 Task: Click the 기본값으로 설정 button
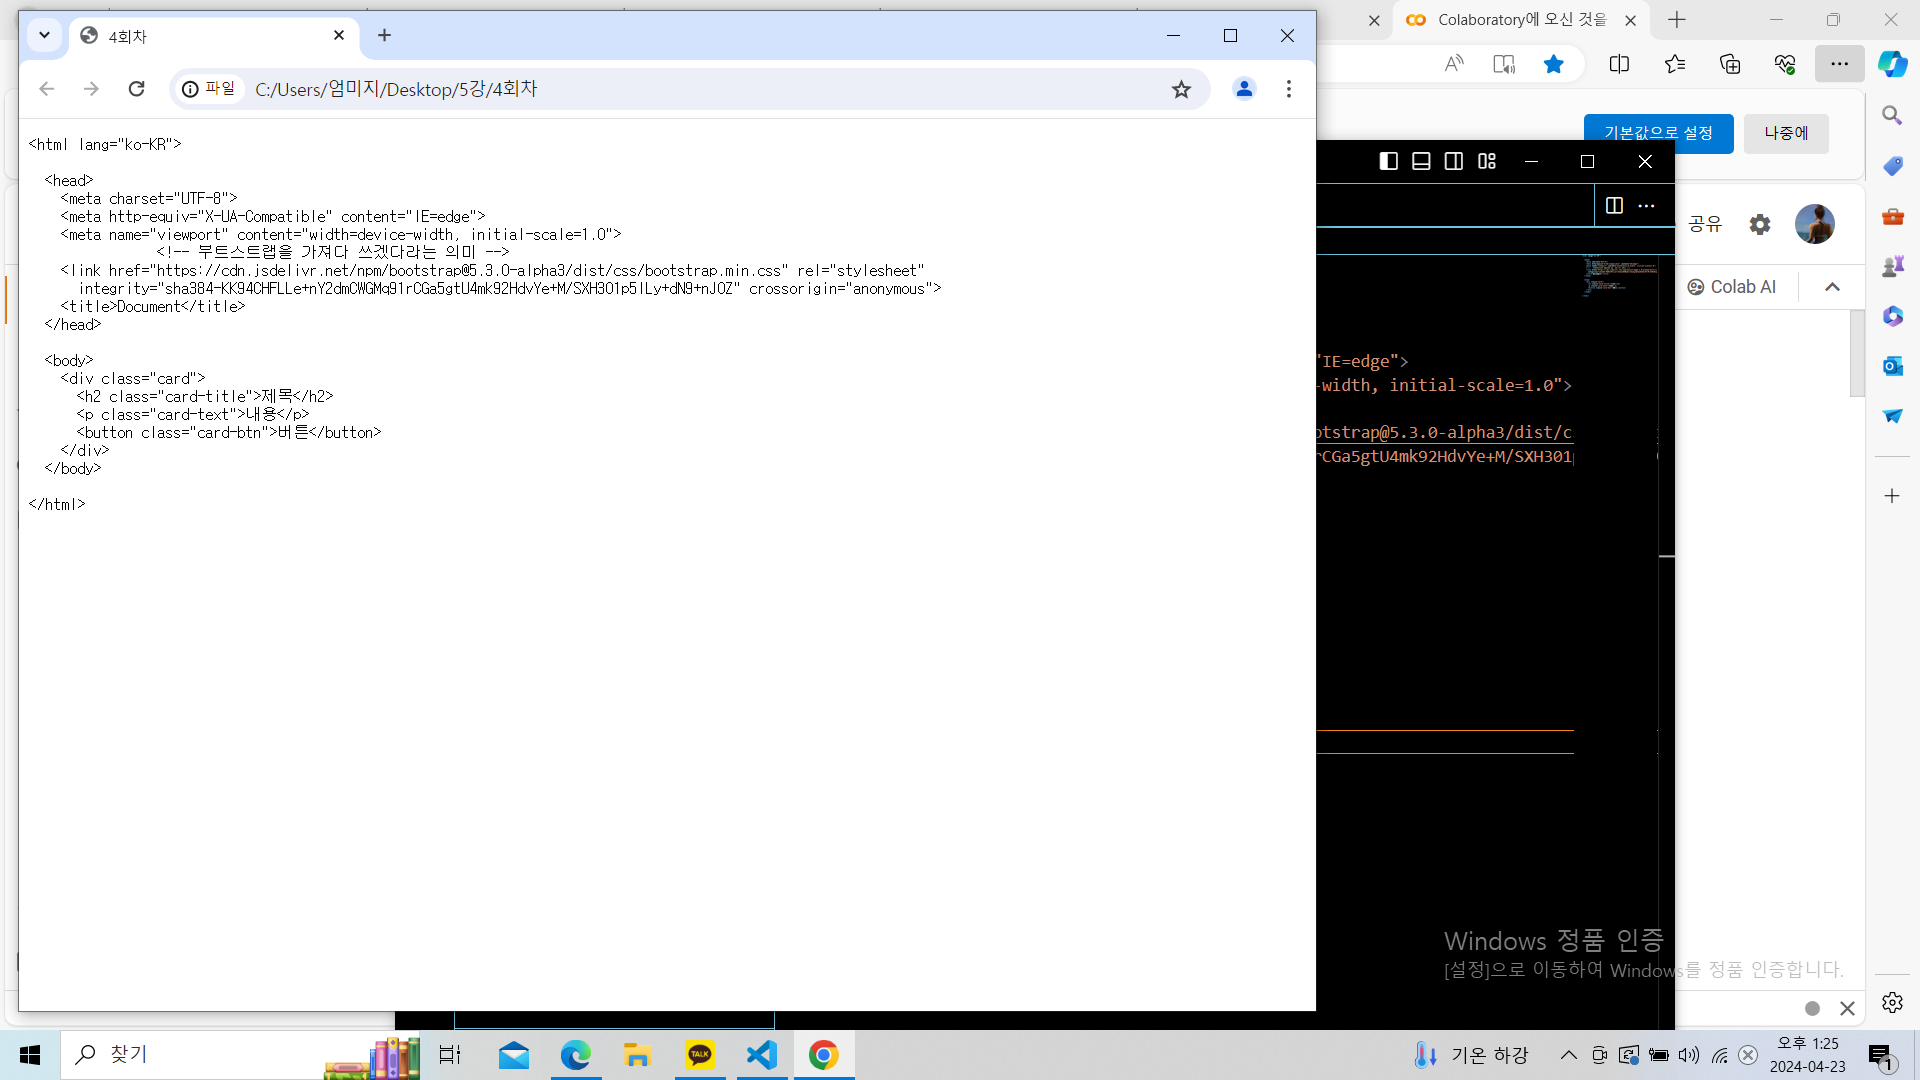click(1659, 133)
